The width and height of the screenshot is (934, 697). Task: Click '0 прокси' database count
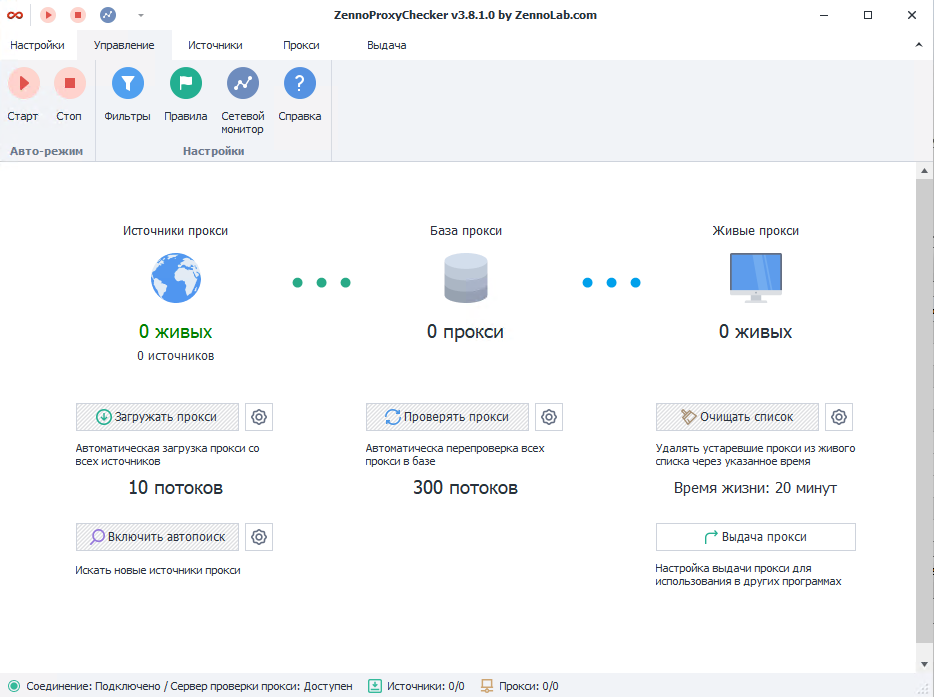pos(465,332)
